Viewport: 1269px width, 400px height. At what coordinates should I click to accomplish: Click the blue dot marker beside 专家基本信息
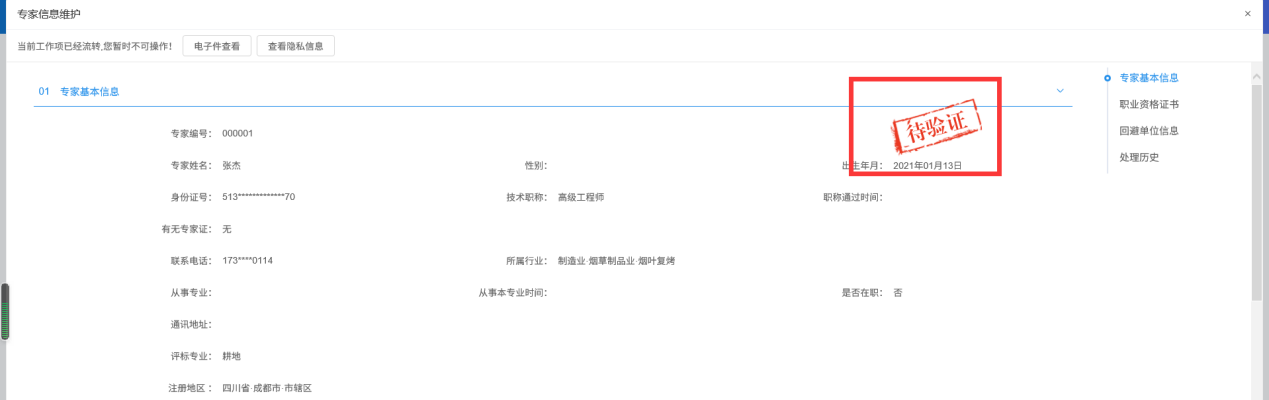[1107, 78]
